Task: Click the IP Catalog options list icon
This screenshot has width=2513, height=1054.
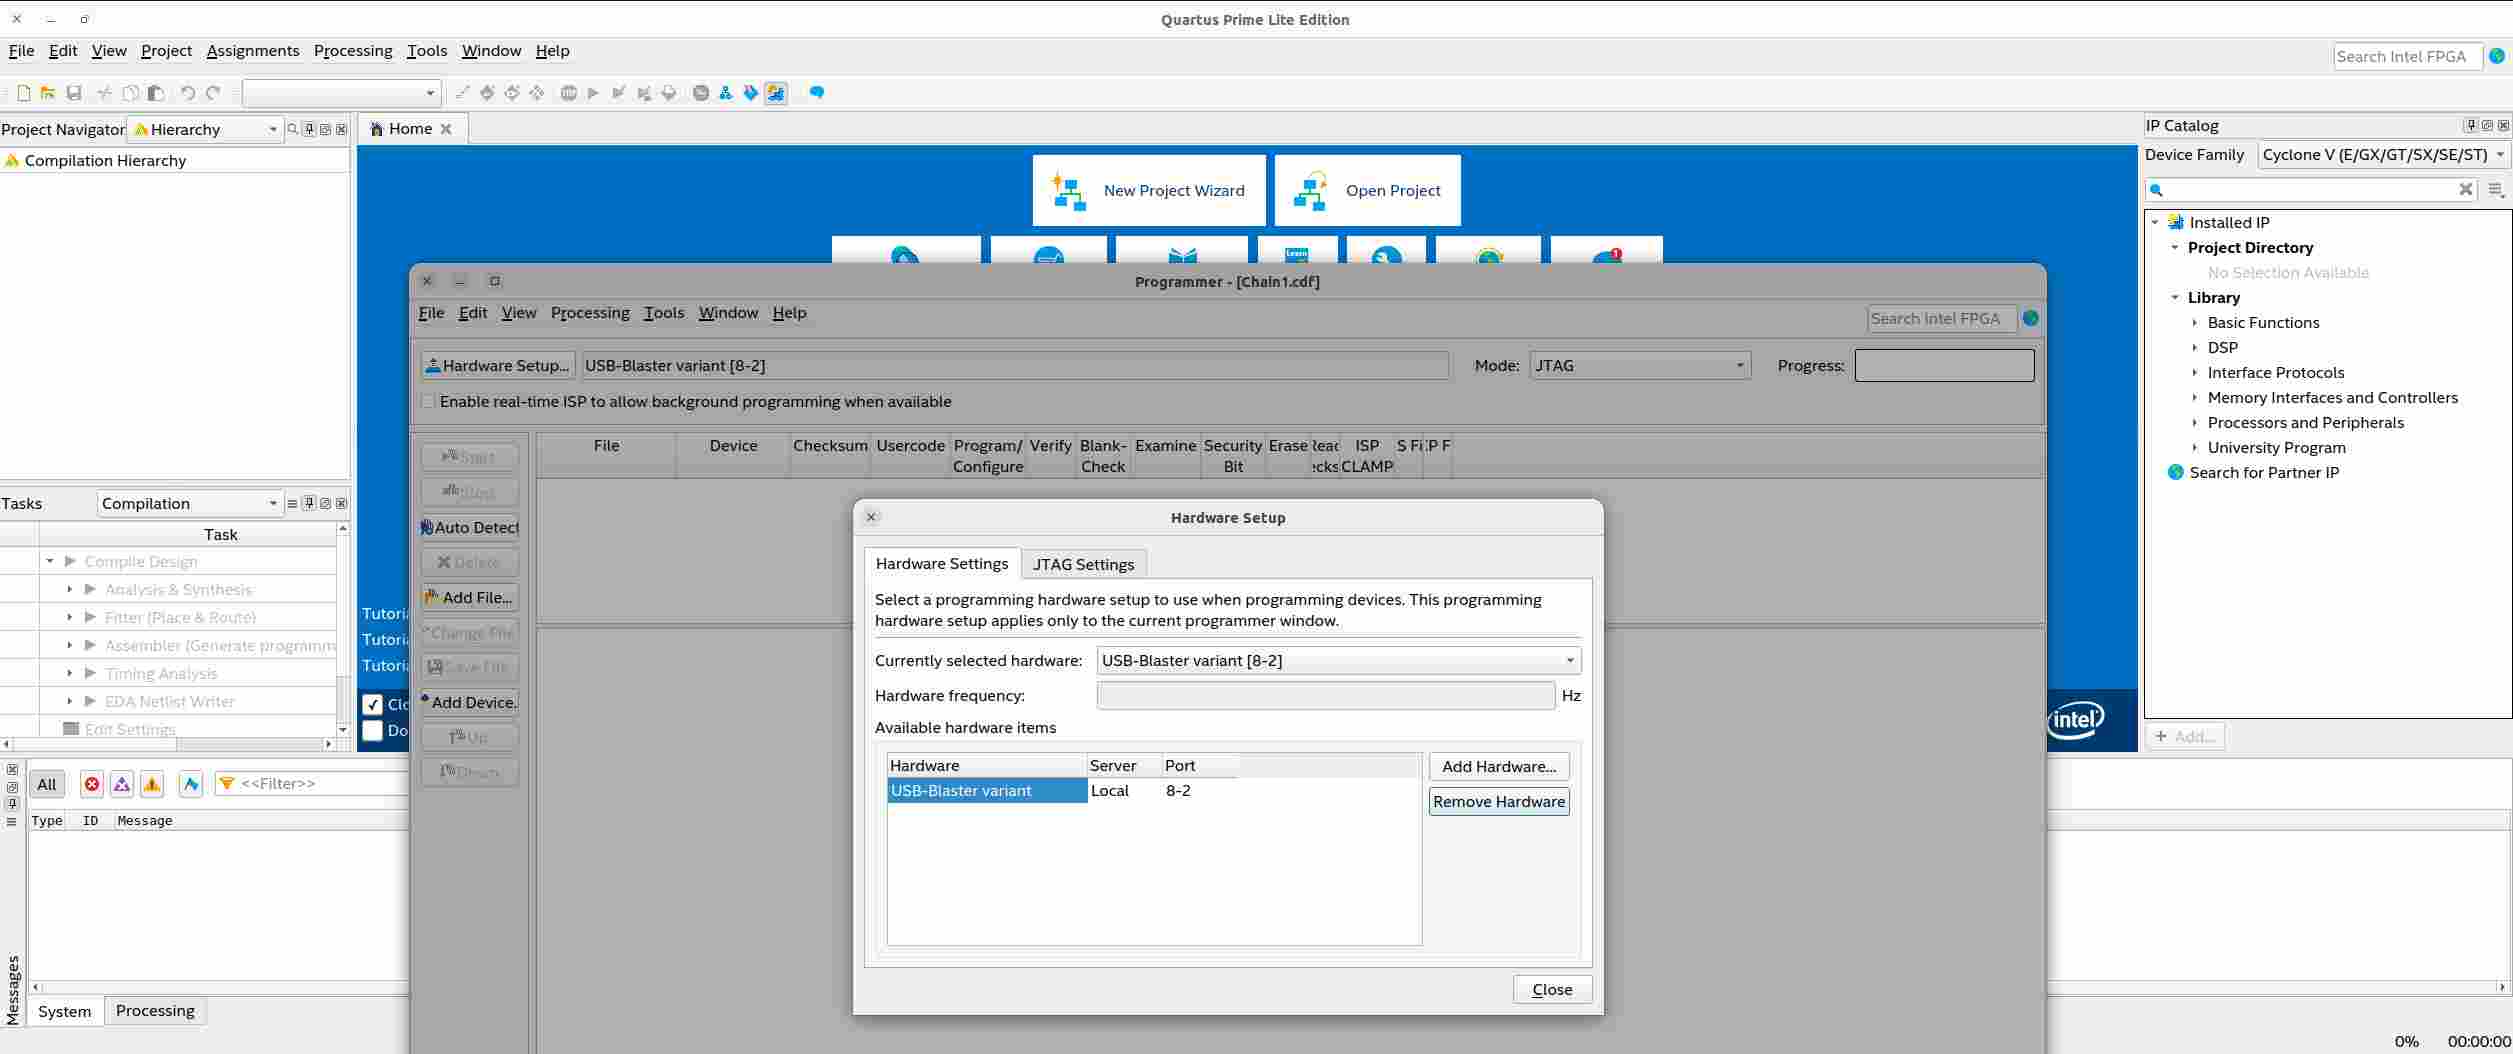Action: [x=2497, y=190]
